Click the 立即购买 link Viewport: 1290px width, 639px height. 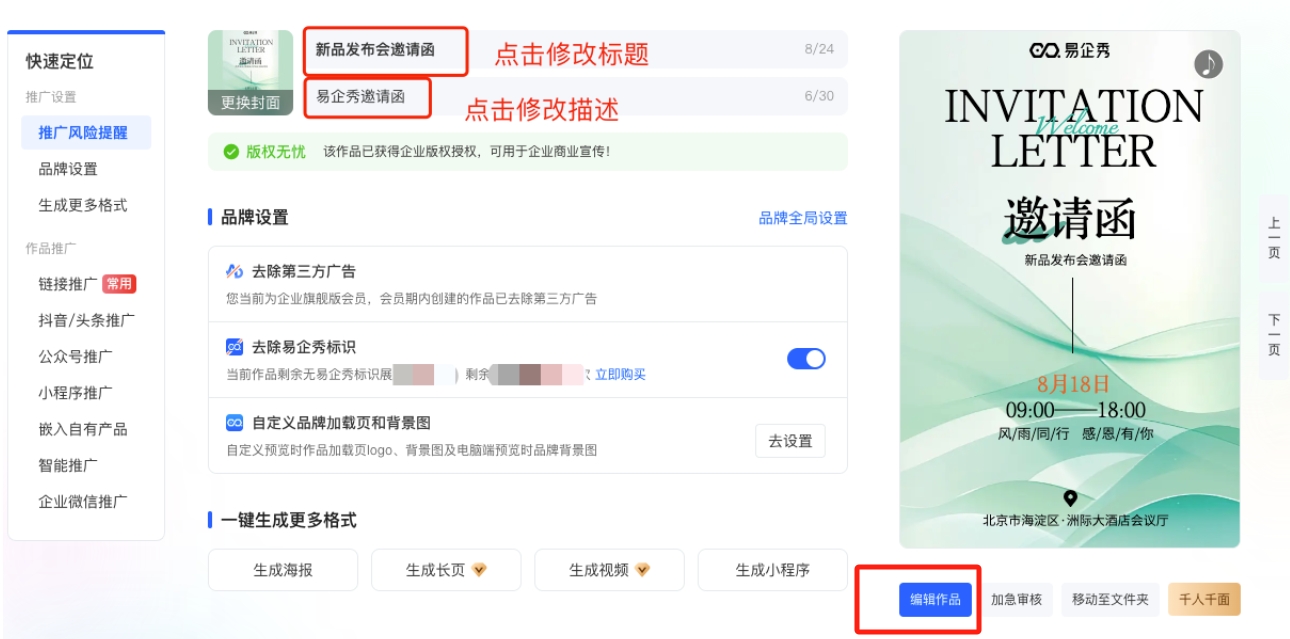click(x=620, y=374)
